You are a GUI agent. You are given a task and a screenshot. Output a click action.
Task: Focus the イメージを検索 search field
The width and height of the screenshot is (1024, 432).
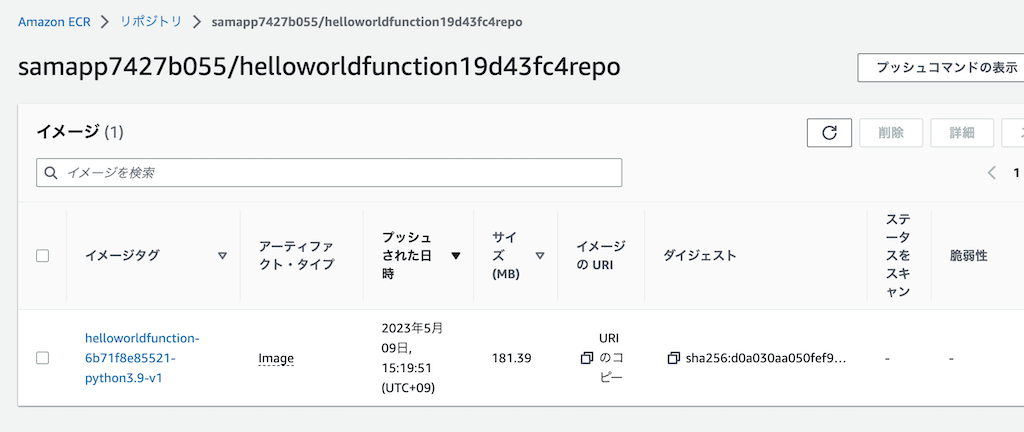[329, 173]
